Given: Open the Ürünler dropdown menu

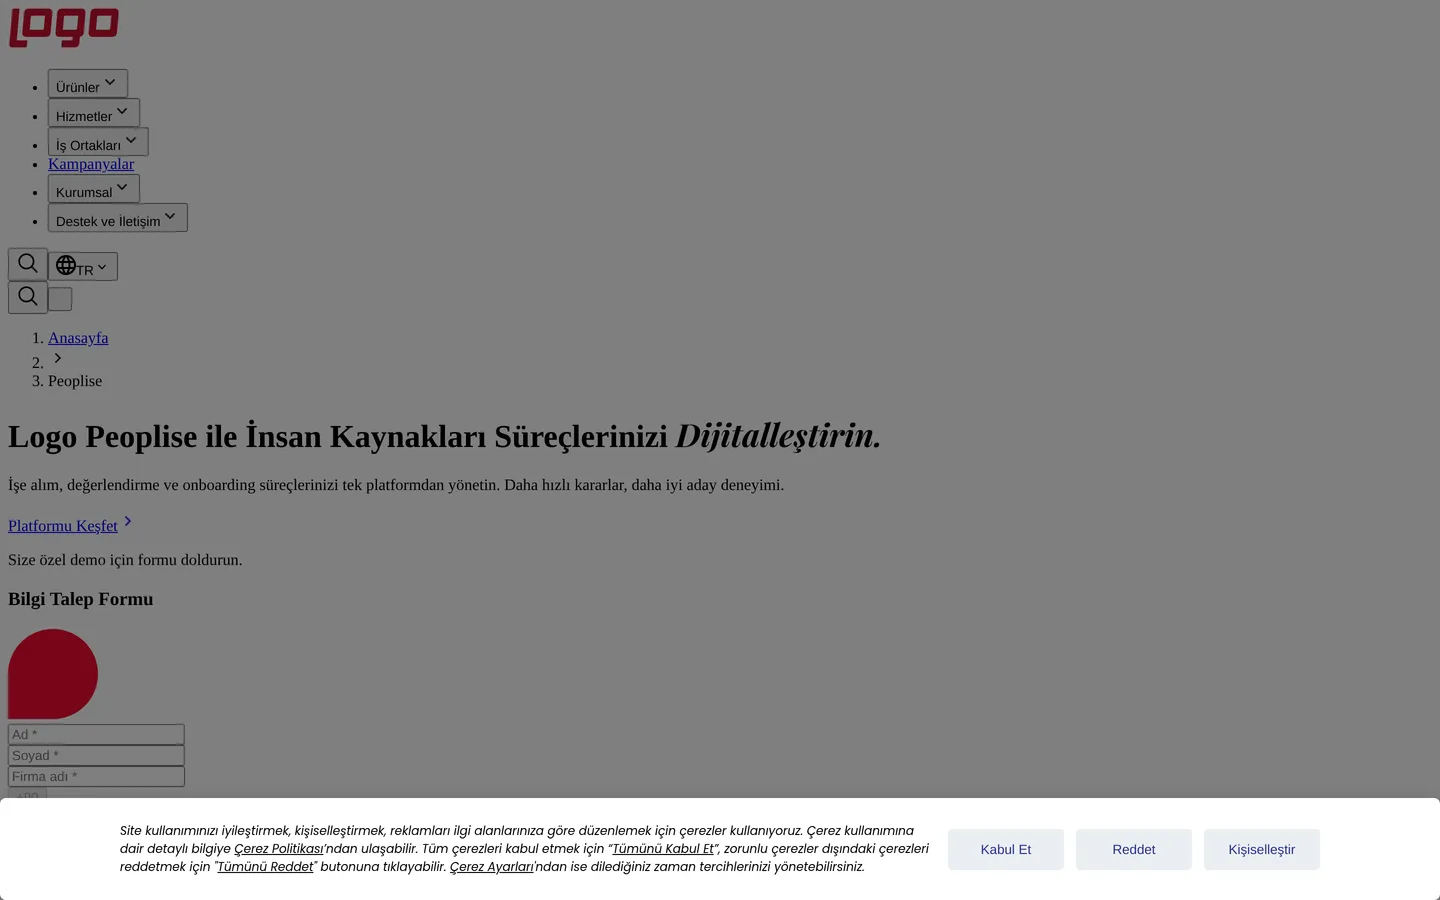Looking at the screenshot, I should 88,84.
